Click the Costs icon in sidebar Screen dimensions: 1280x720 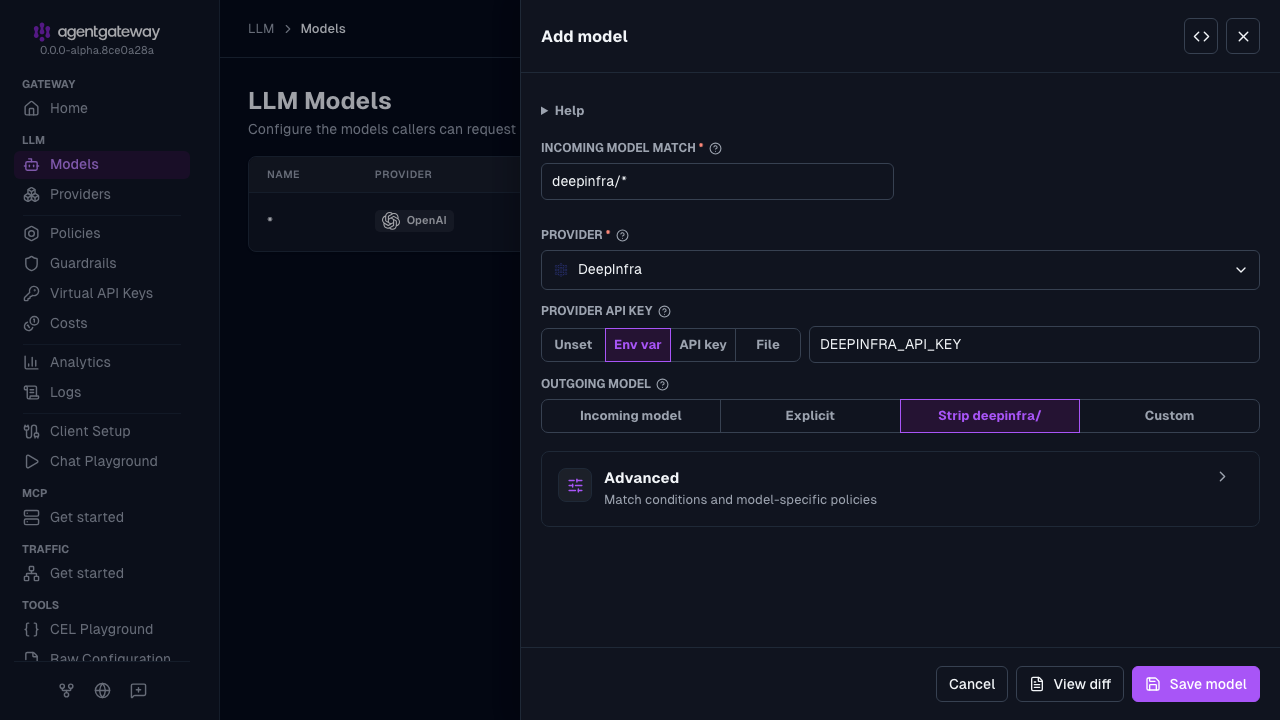[32, 323]
